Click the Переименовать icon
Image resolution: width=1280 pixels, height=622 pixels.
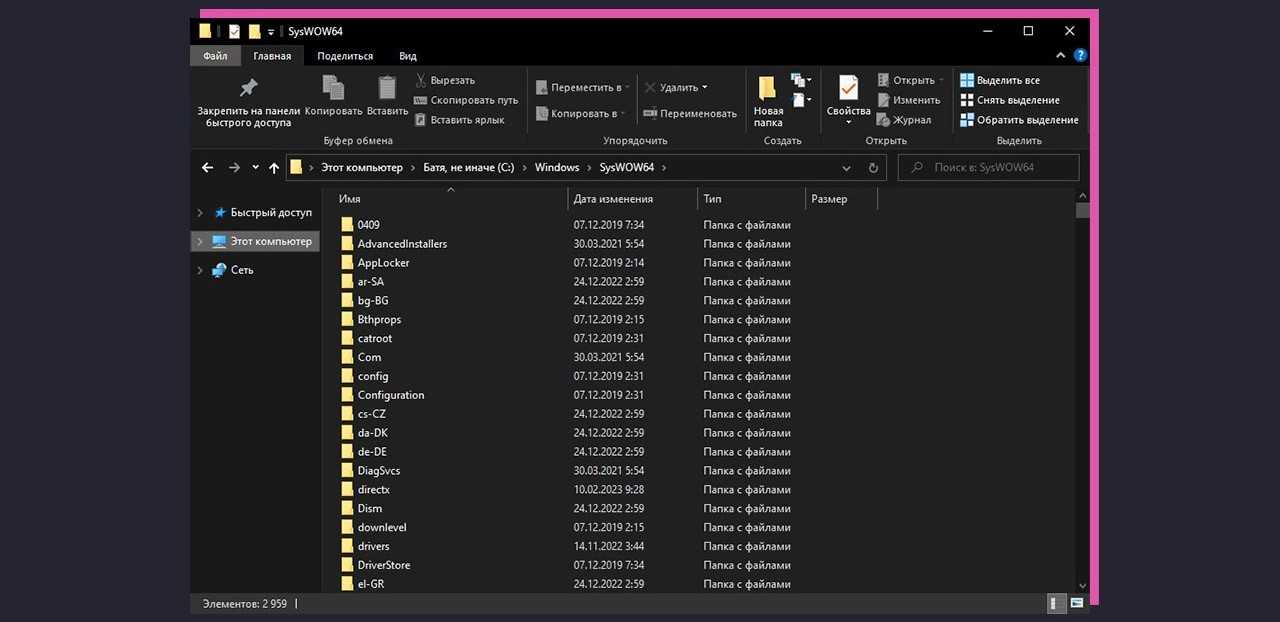tap(650, 114)
